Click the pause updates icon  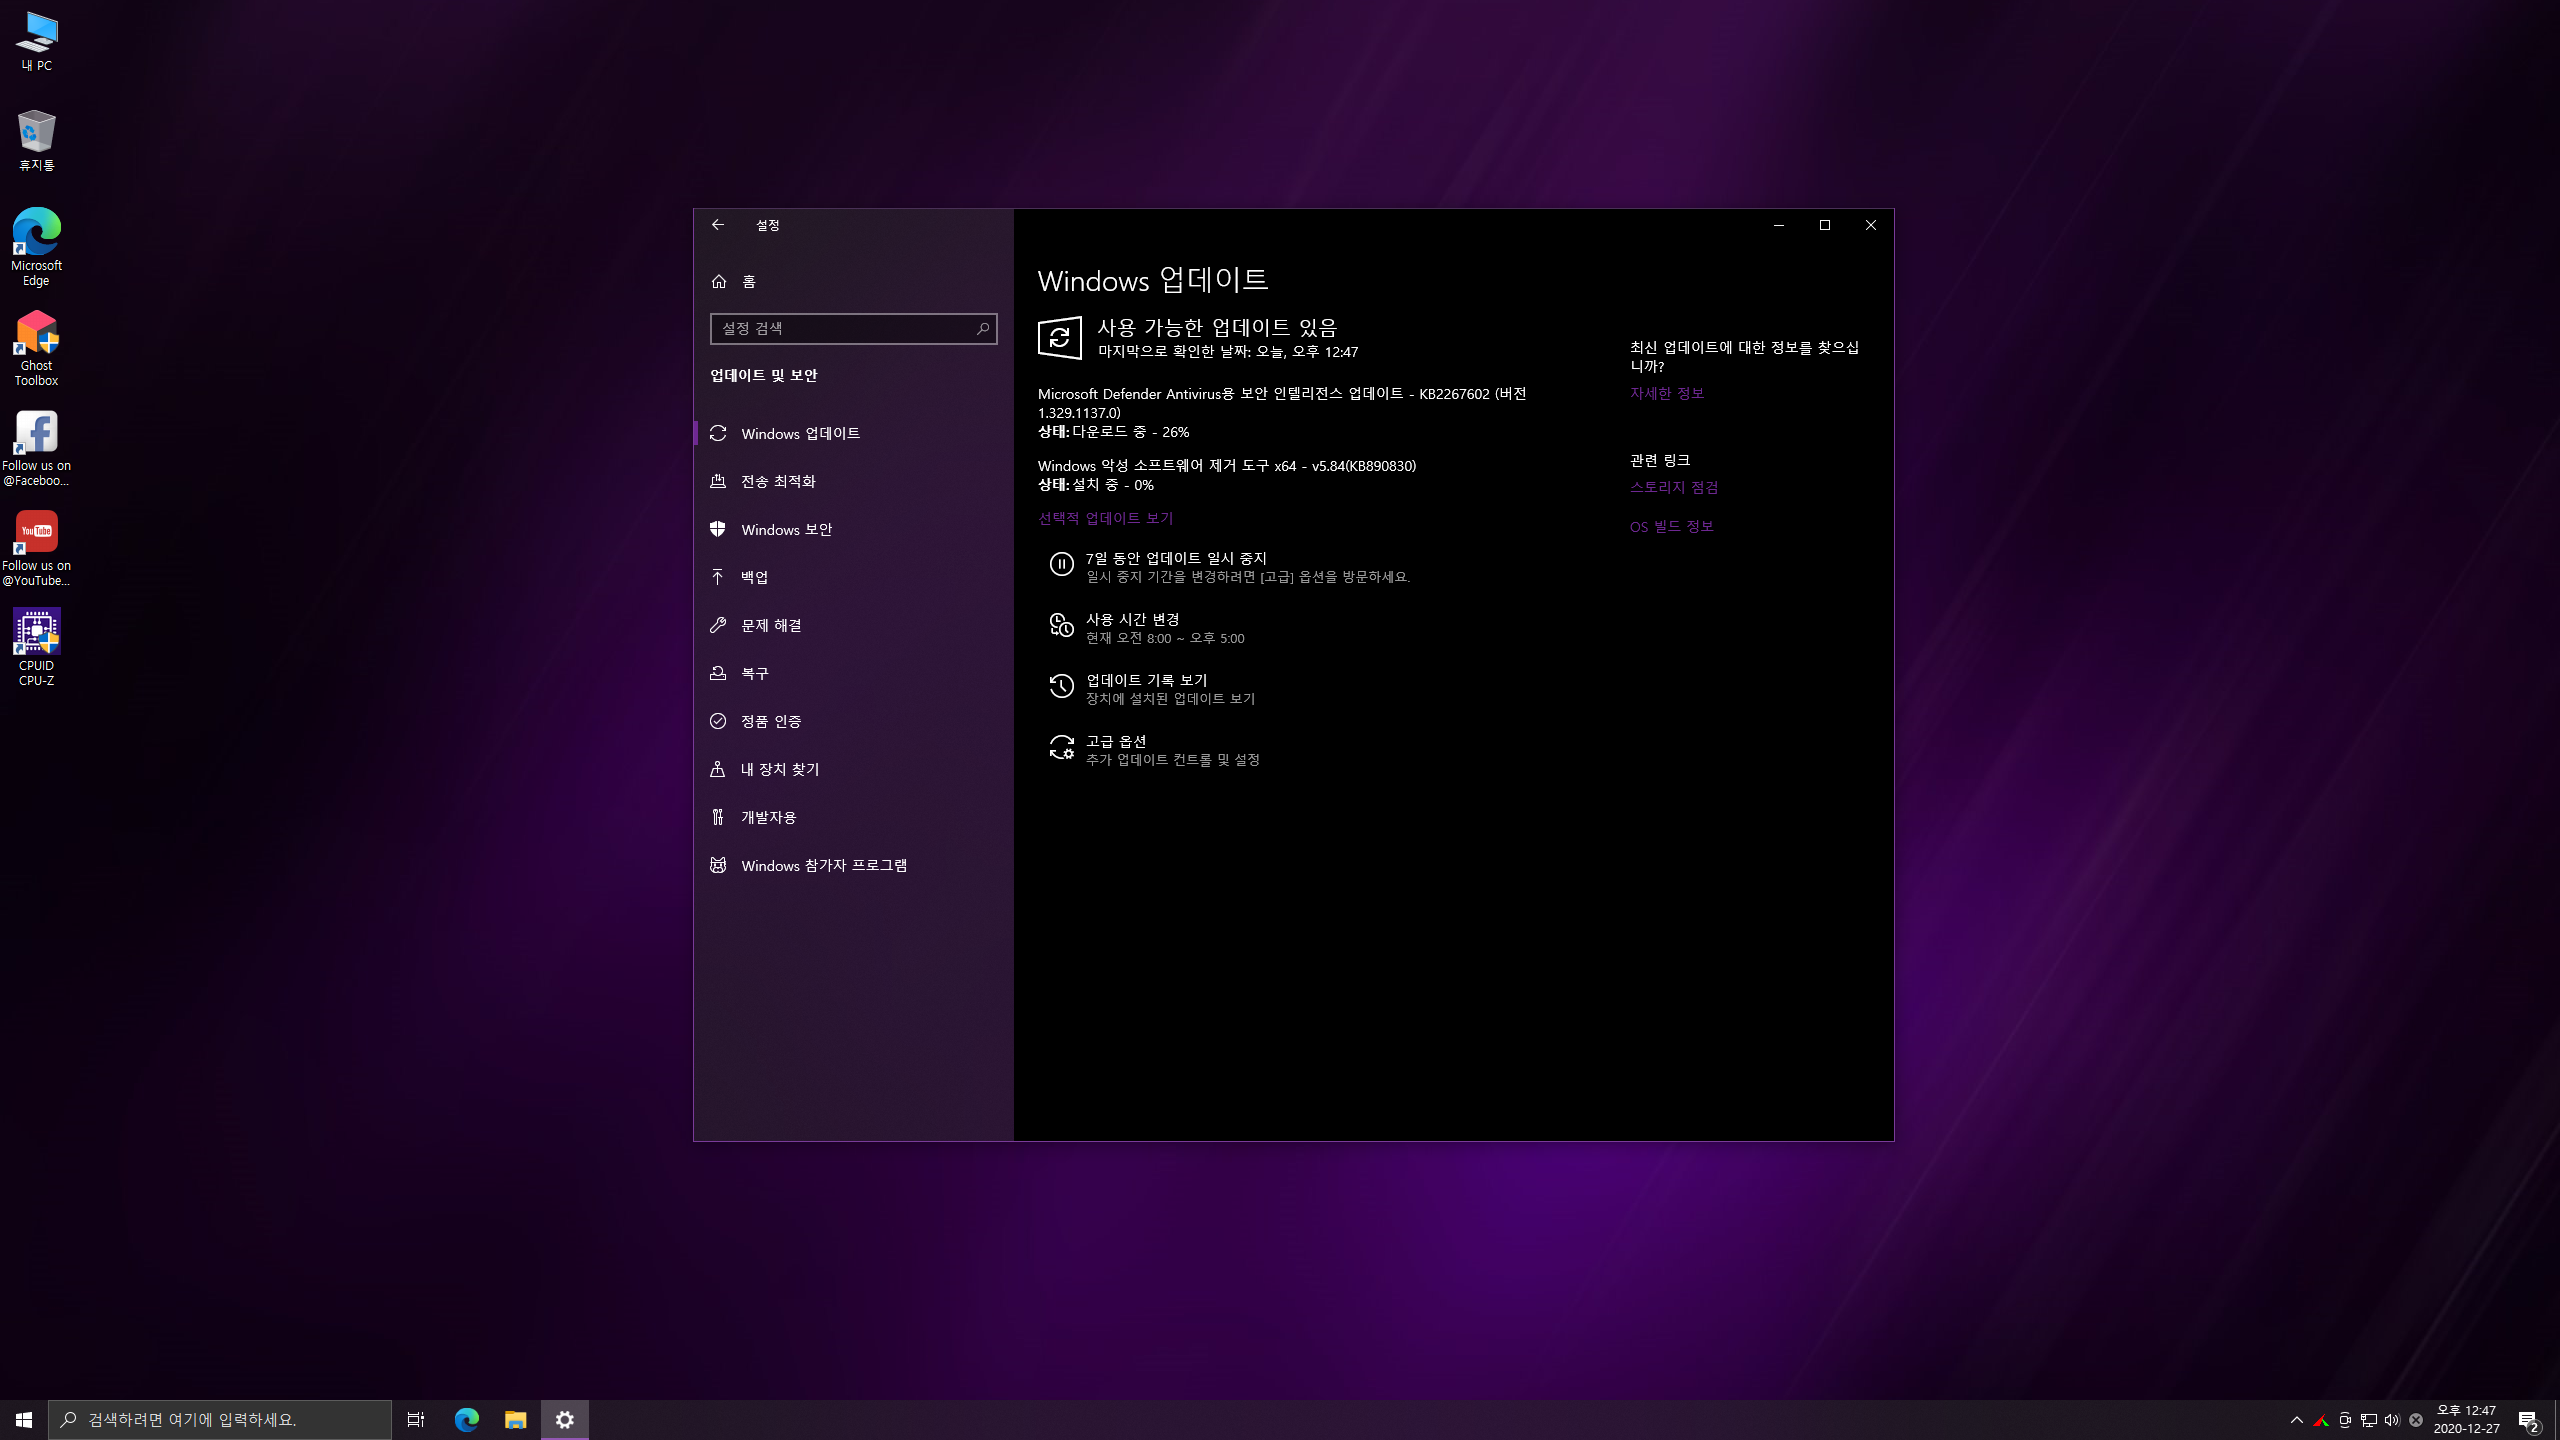1061,565
